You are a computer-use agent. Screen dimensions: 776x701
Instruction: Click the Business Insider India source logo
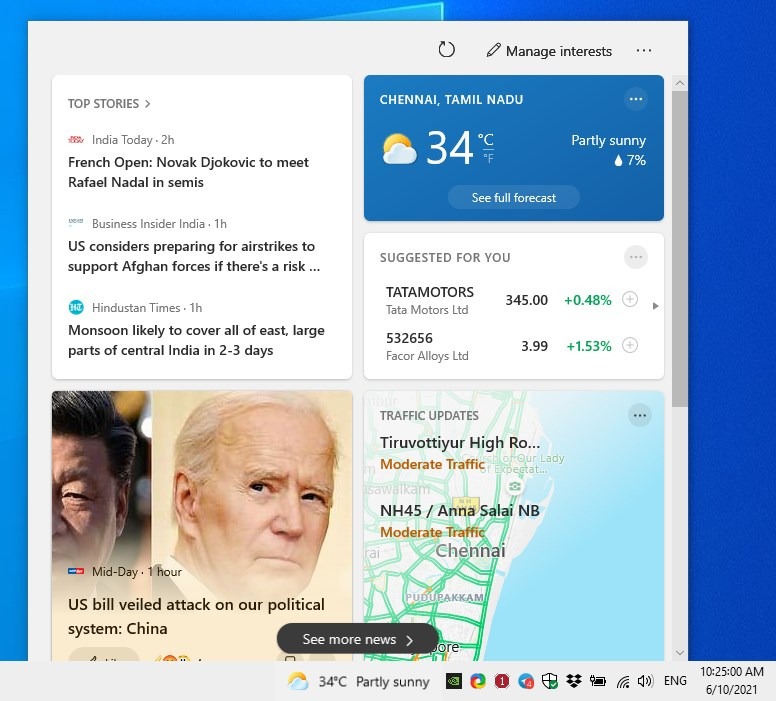pyautogui.click(x=76, y=222)
